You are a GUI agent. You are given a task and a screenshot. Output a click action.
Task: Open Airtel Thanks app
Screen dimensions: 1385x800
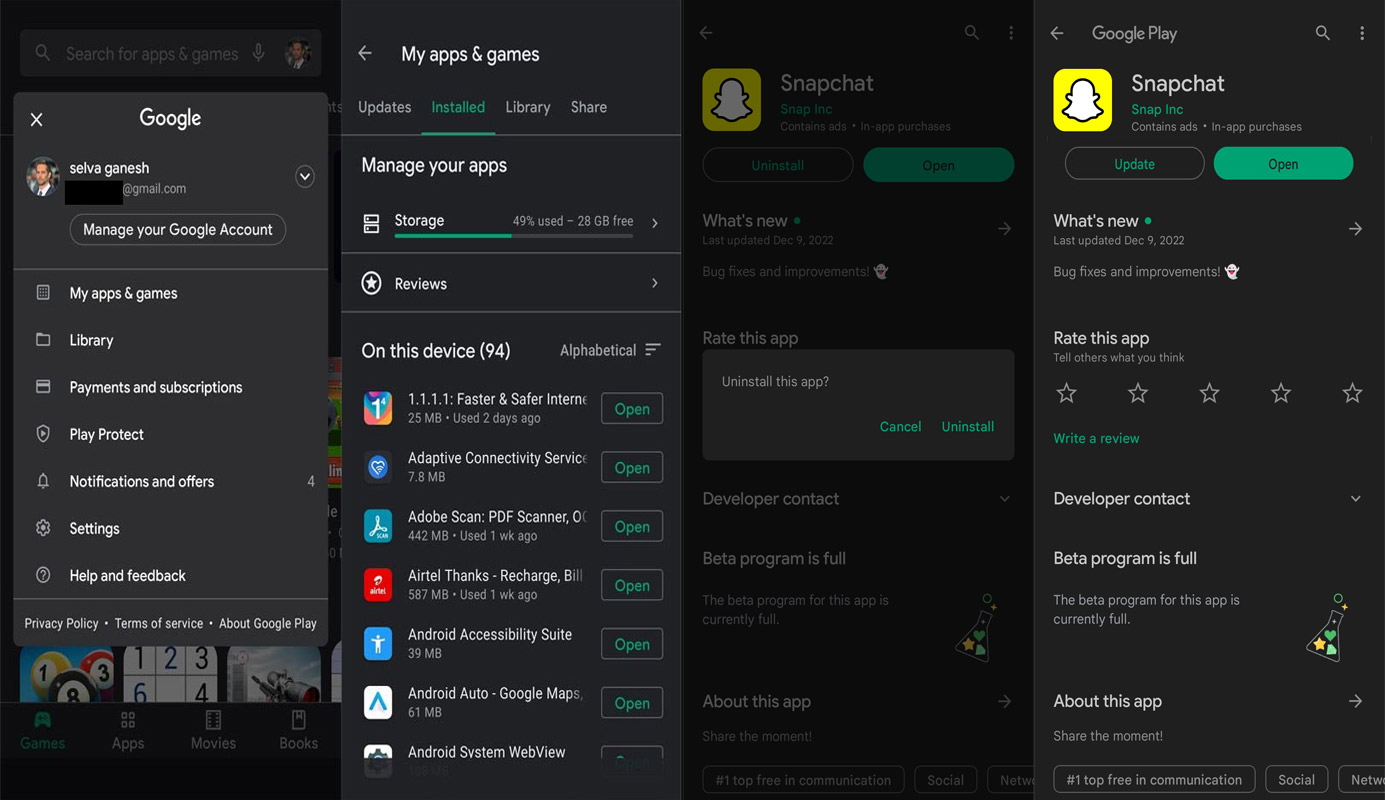coord(632,586)
